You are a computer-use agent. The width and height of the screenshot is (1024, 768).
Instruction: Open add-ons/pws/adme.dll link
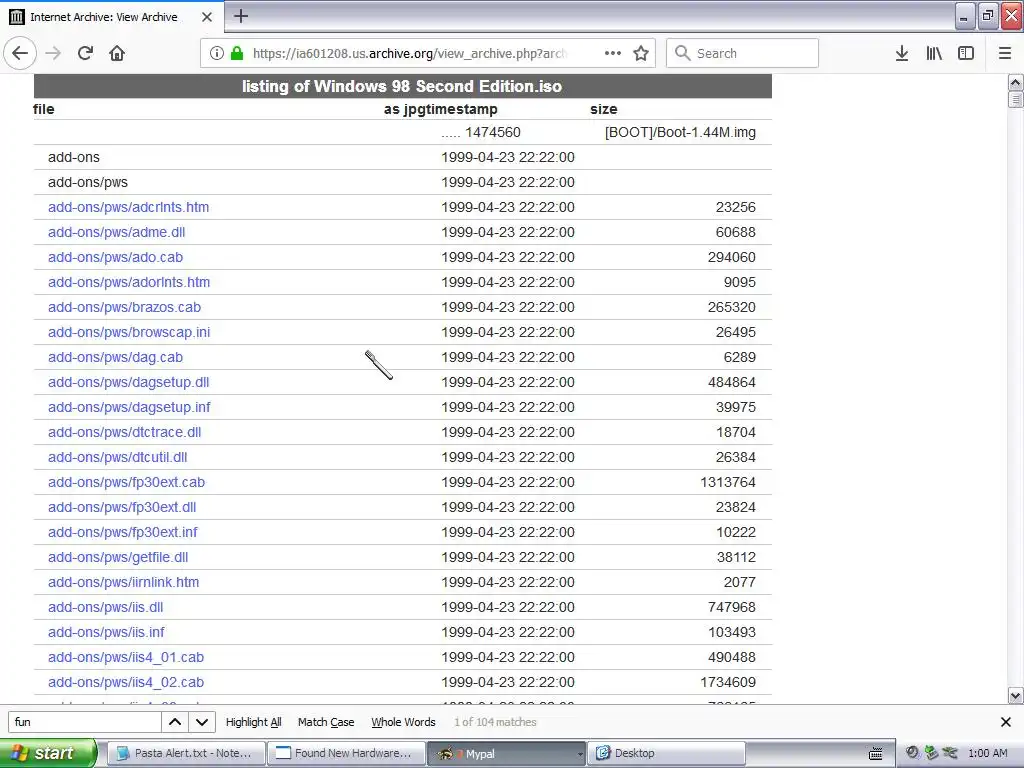(x=116, y=232)
